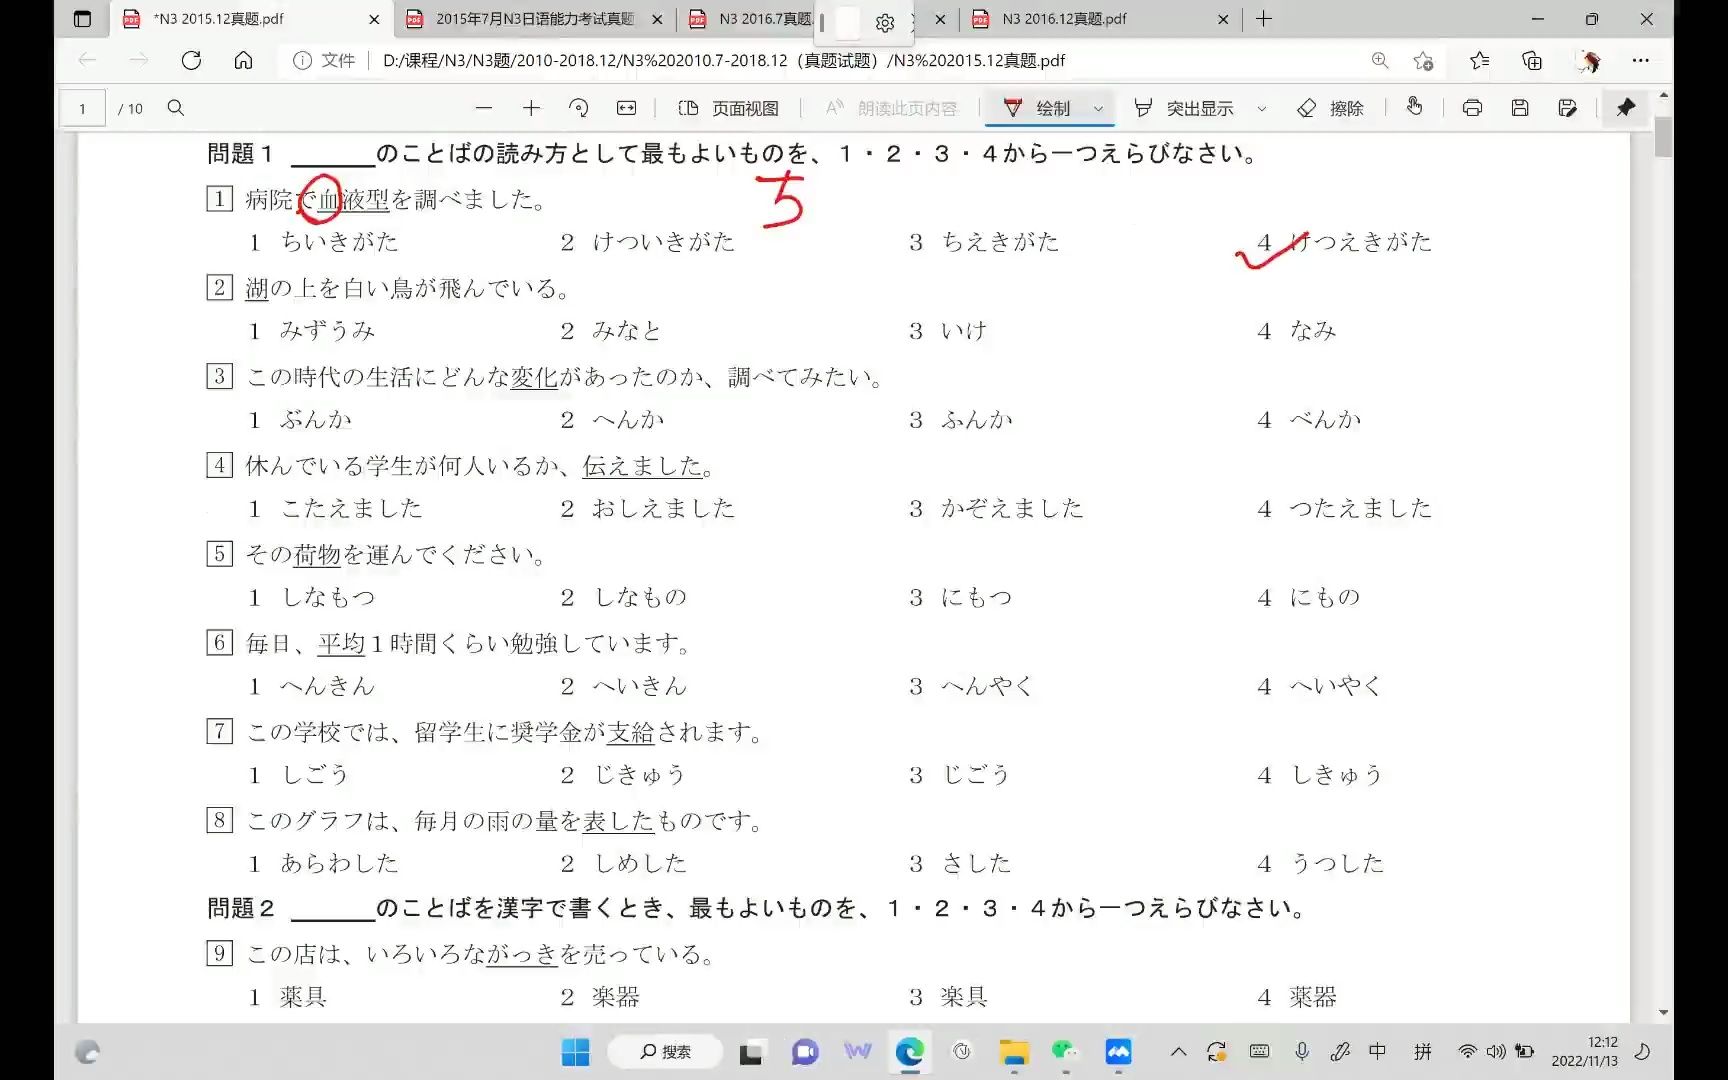The width and height of the screenshot is (1728, 1080).
Task: Open File Explorer from the taskbar
Action: (x=1014, y=1052)
